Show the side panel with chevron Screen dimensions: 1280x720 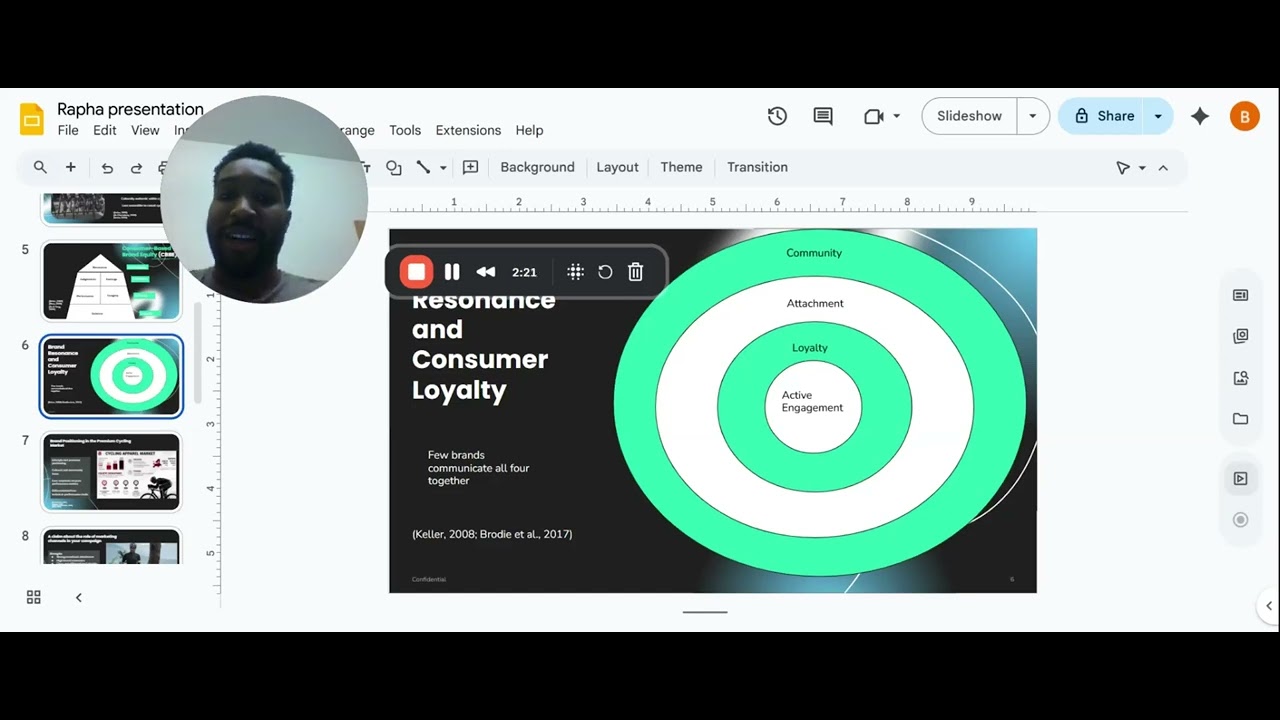1269,605
